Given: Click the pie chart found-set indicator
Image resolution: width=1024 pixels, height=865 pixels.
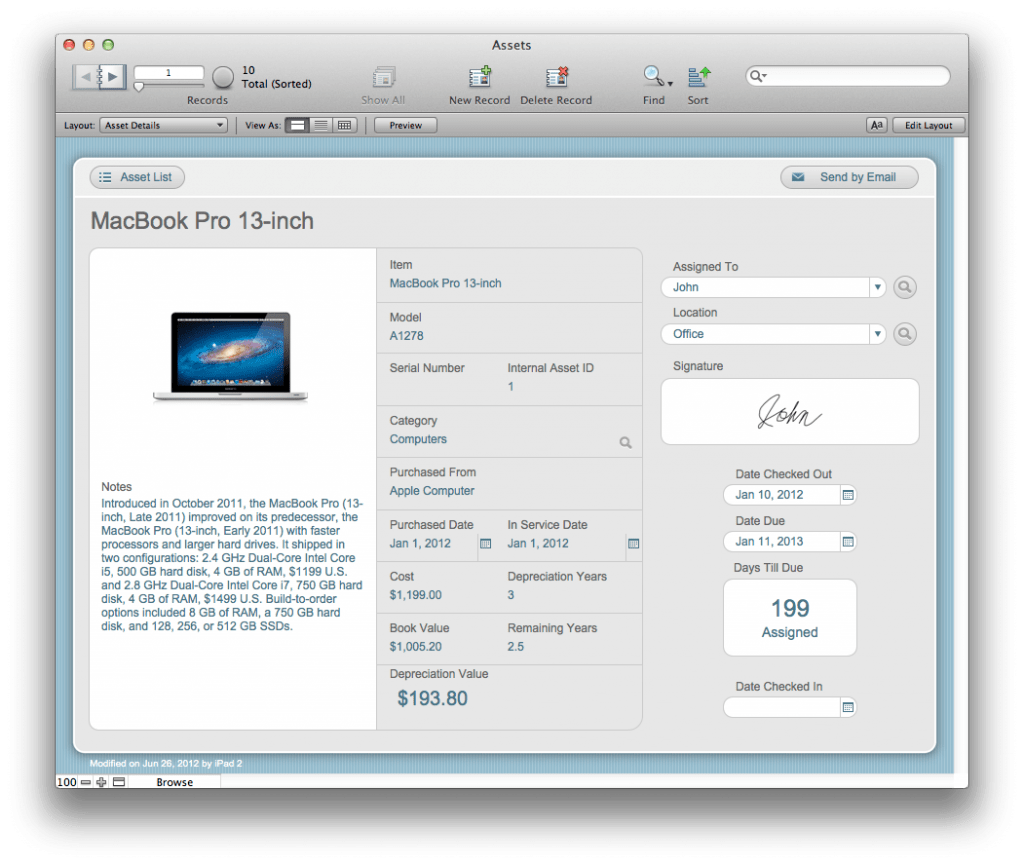Looking at the screenshot, I should (223, 77).
